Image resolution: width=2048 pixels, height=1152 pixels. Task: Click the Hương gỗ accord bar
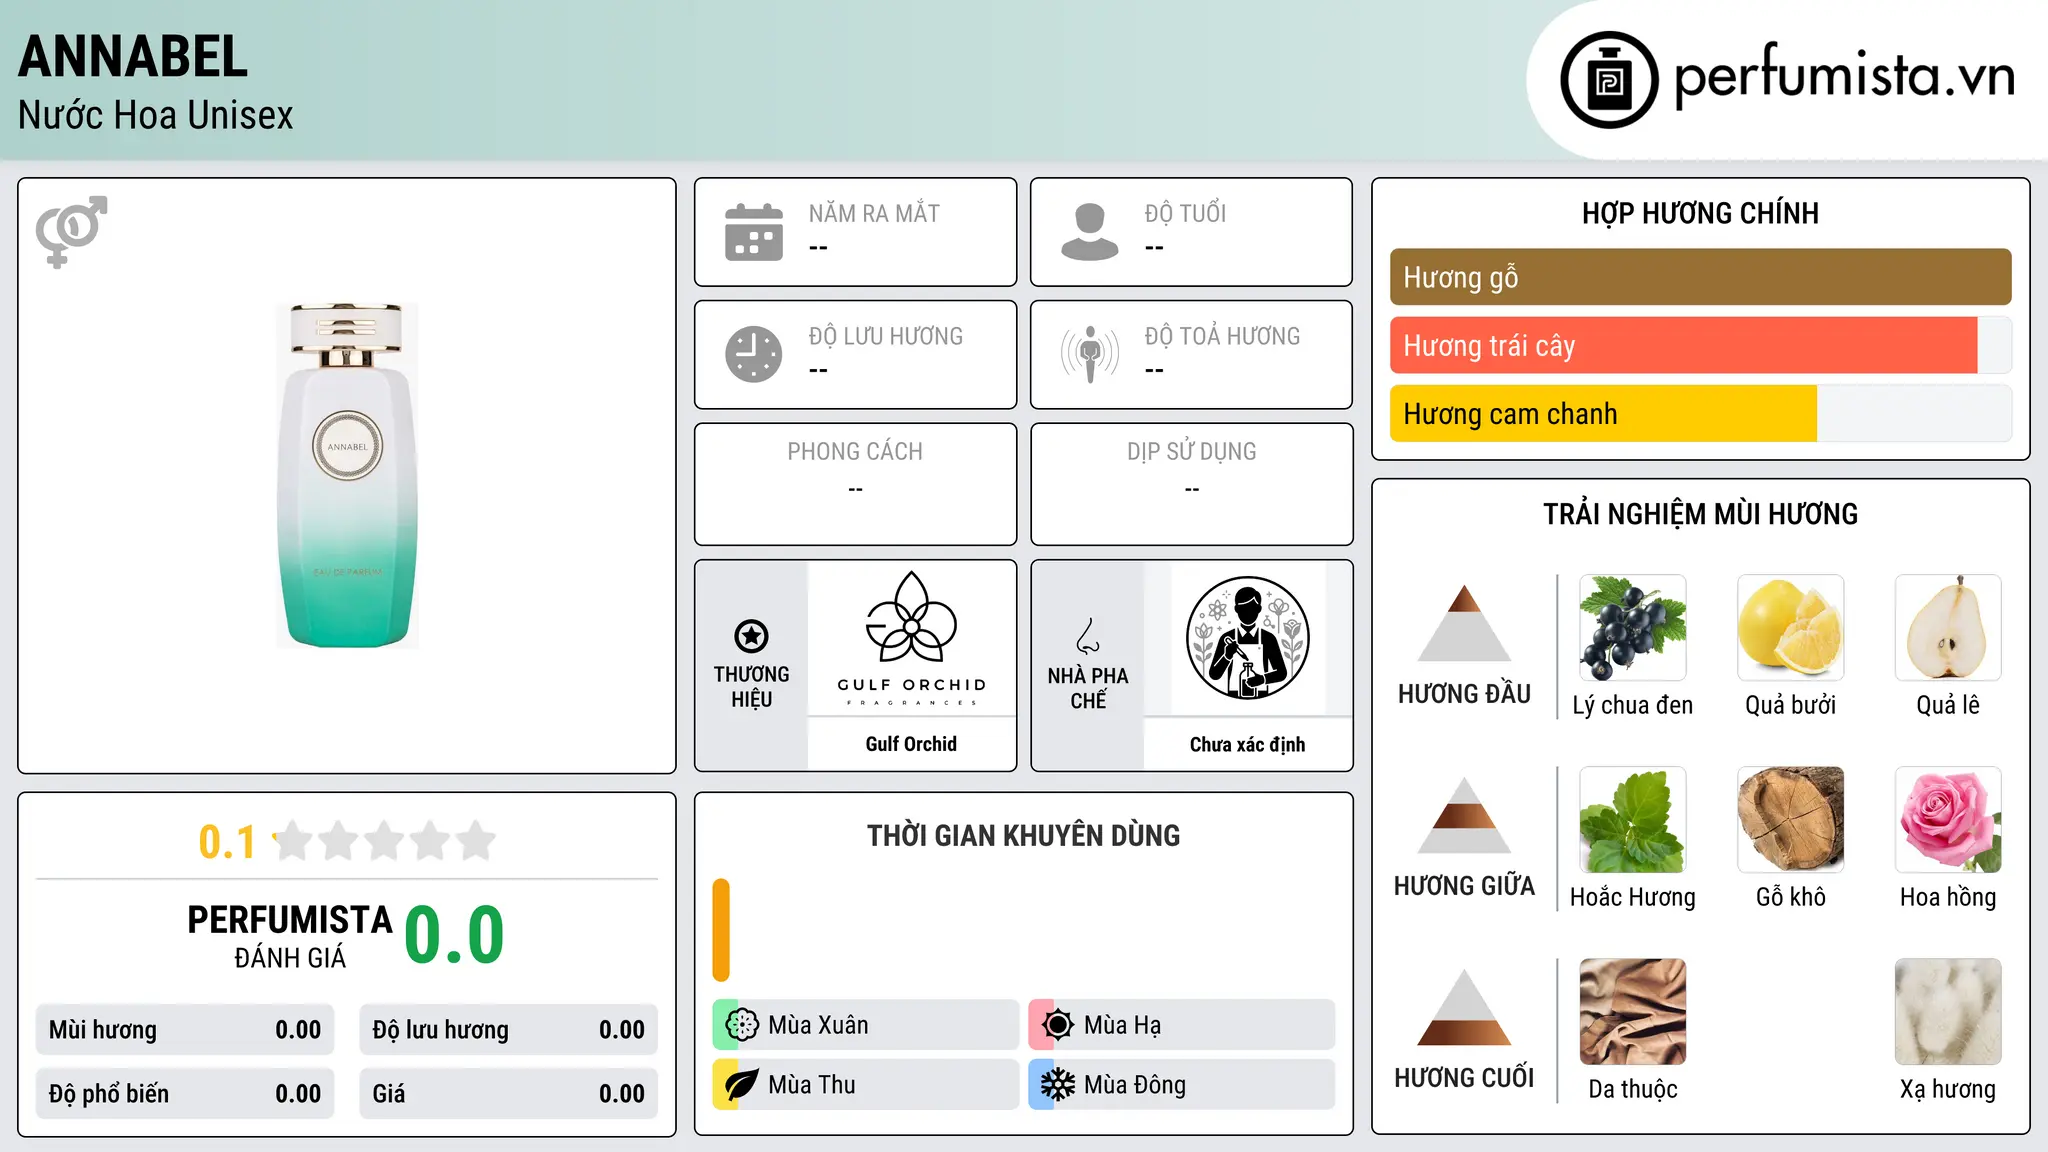pyautogui.click(x=1700, y=277)
